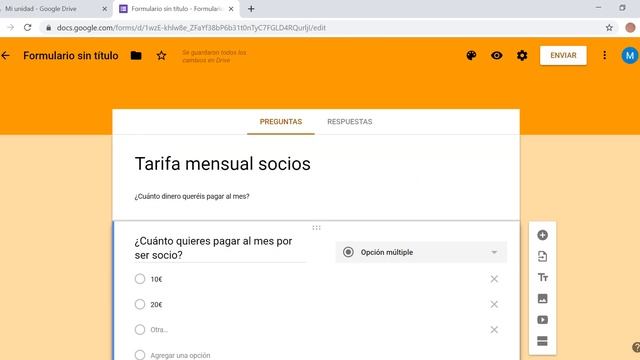Image resolution: width=640 pixels, height=360 pixels.
Task: Click the Otra... option label
Action: [159, 330]
